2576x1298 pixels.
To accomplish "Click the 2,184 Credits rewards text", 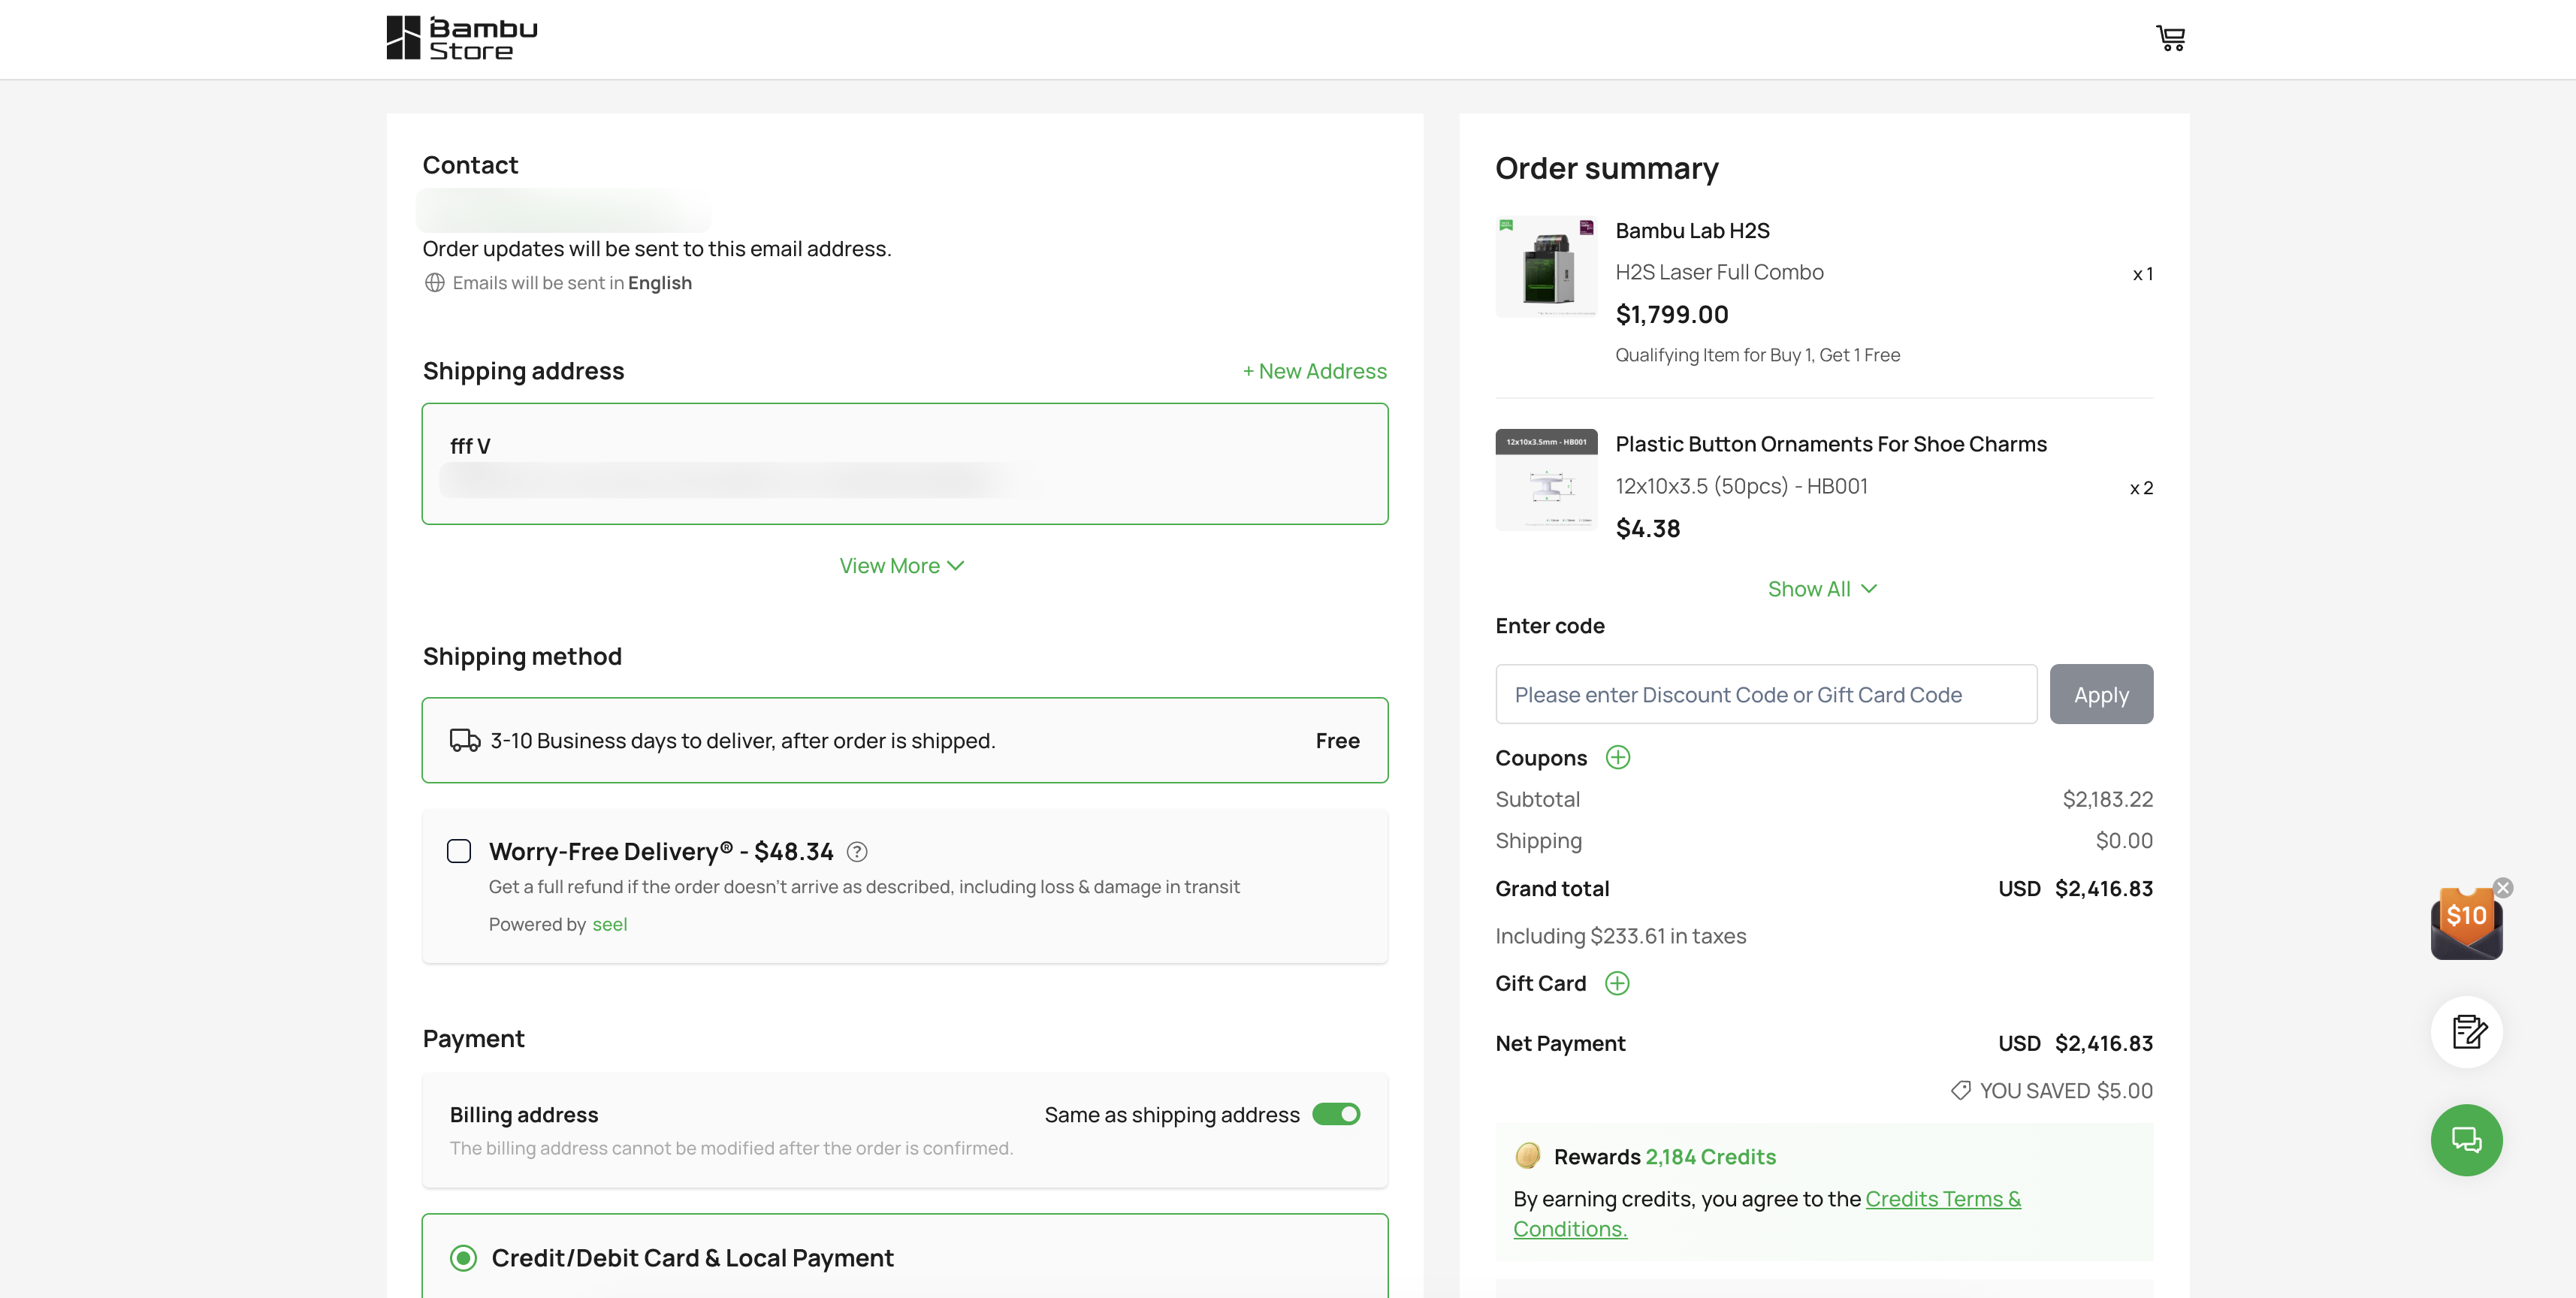I will click(1710, 1156).
